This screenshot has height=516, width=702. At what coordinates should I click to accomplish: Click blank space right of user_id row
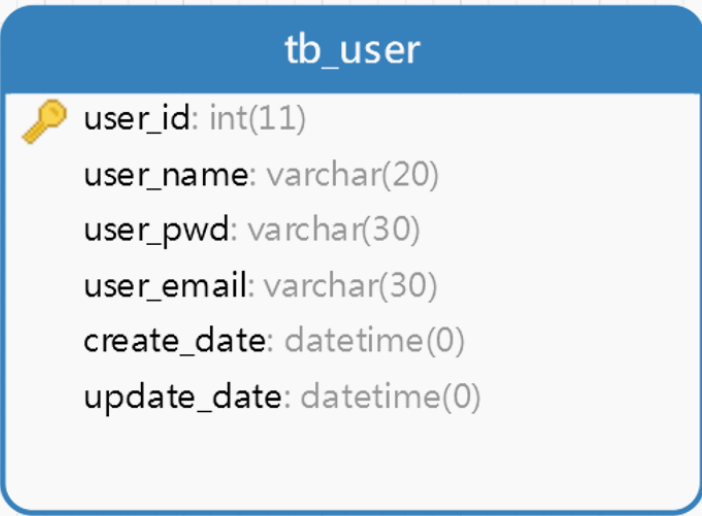[501, 119]
